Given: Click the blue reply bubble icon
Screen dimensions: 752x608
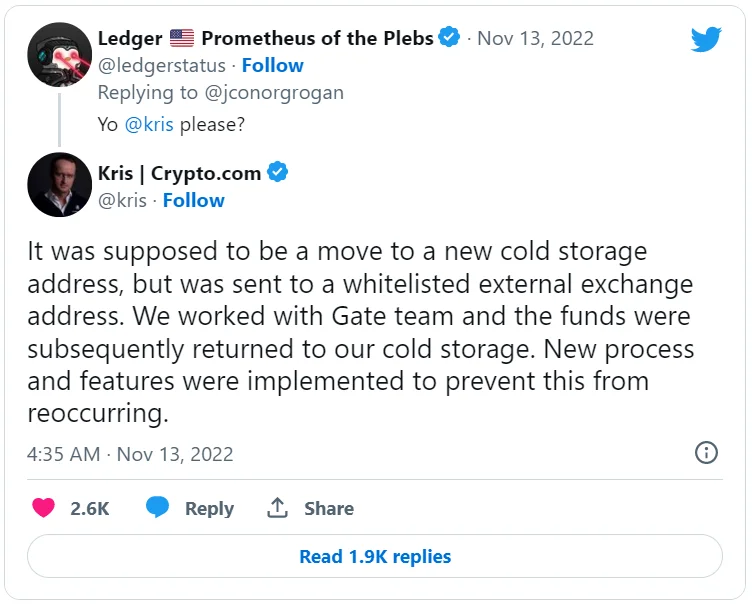Looking at the screenshot, I should pyautogui.click(x=157, y=508).
